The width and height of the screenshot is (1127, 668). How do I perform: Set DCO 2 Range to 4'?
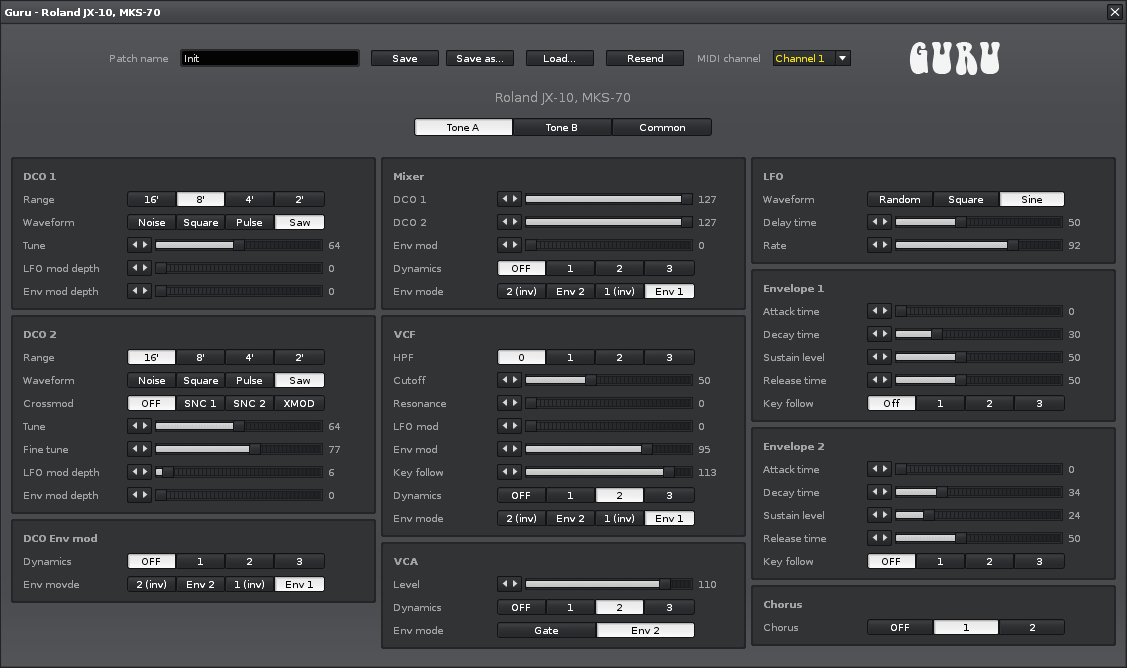click(249, 357)
